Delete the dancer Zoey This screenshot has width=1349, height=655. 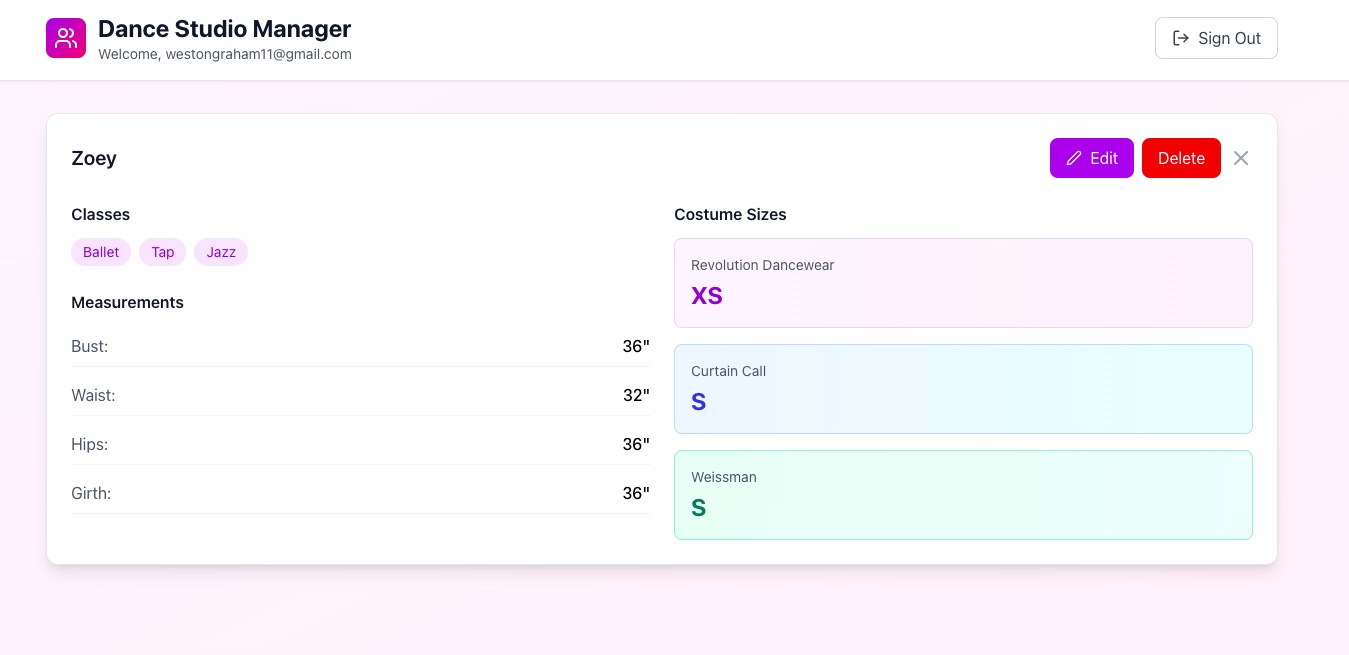pos(1181,158)
